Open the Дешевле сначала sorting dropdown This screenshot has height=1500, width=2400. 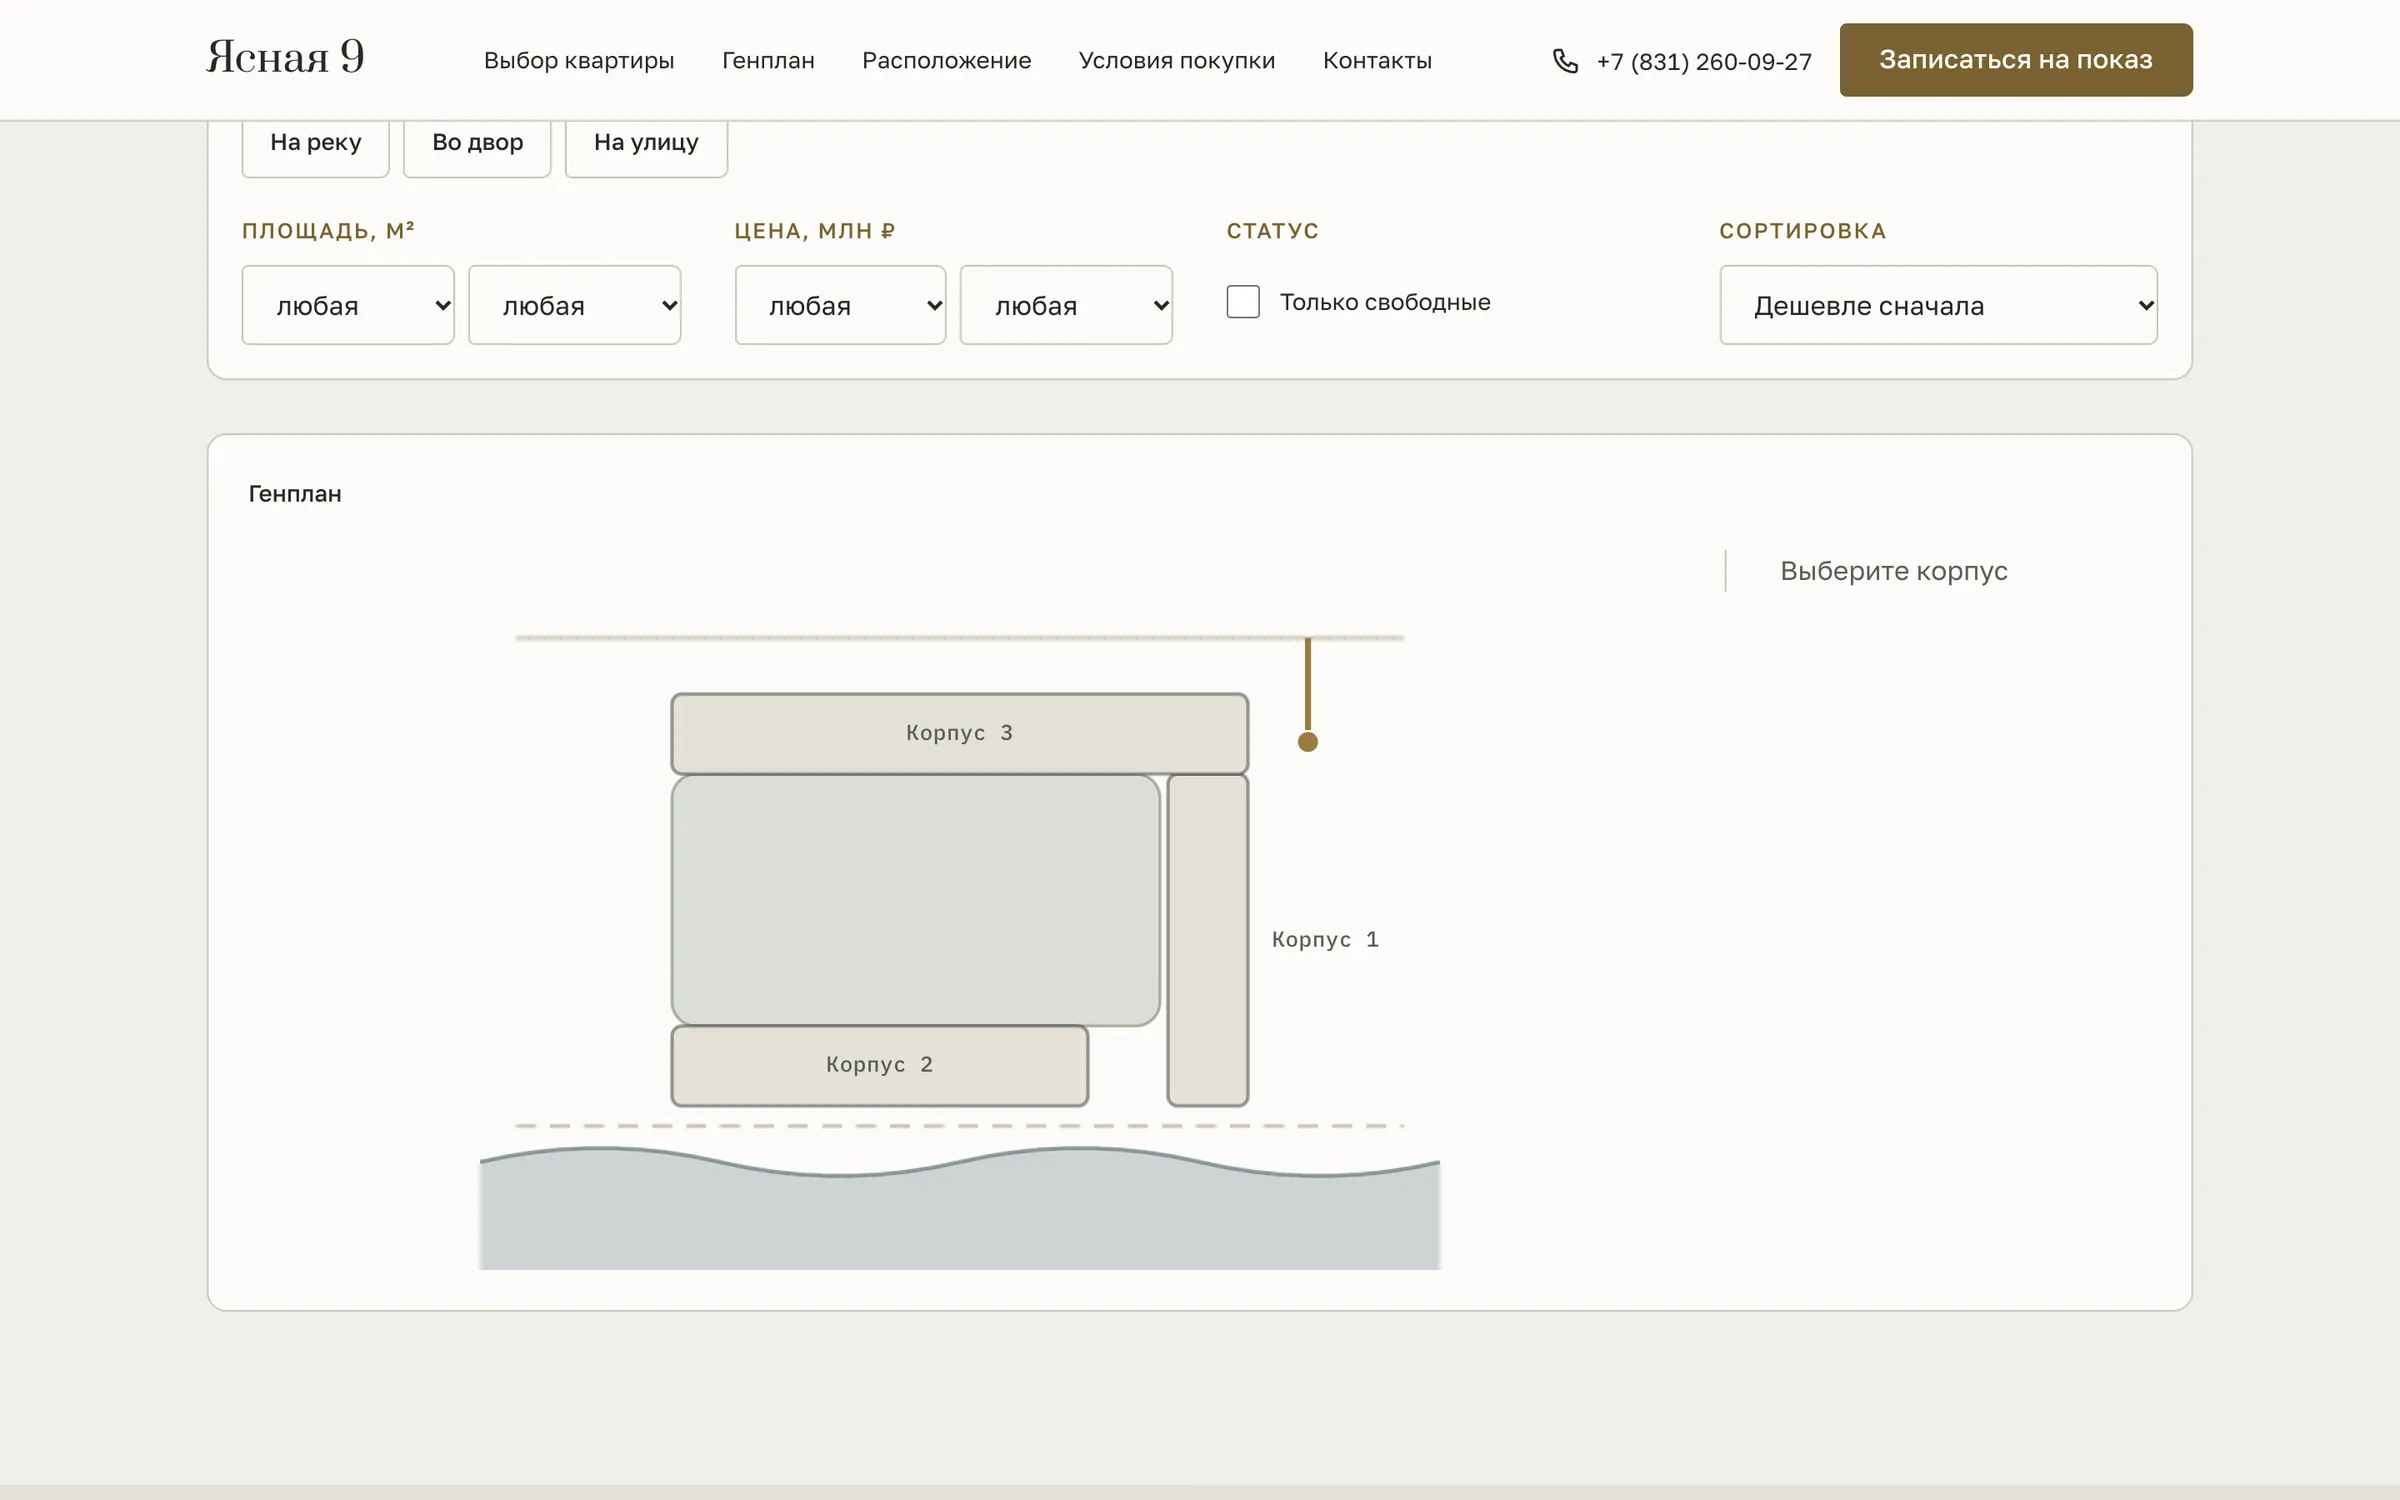pos(1938,305)
